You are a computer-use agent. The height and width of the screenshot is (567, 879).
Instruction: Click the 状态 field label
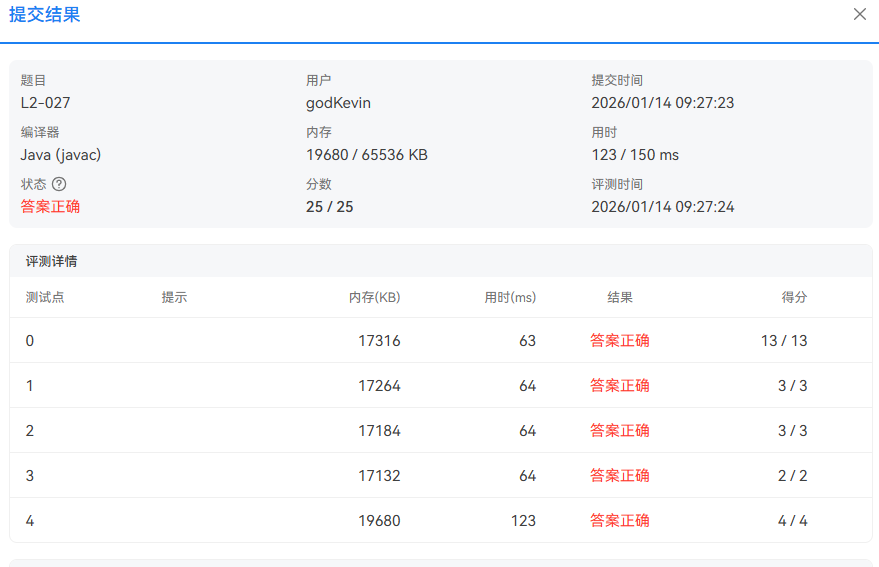[34, 184]
